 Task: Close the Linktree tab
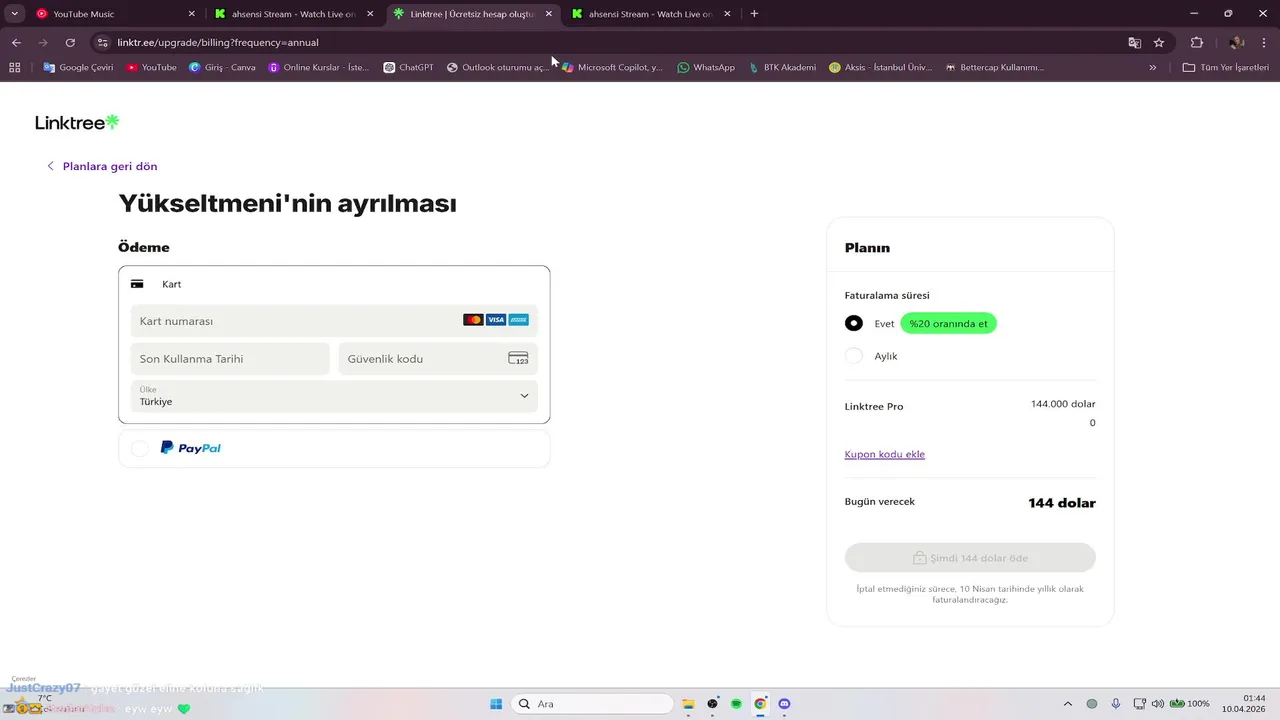(x=549, y=14)
